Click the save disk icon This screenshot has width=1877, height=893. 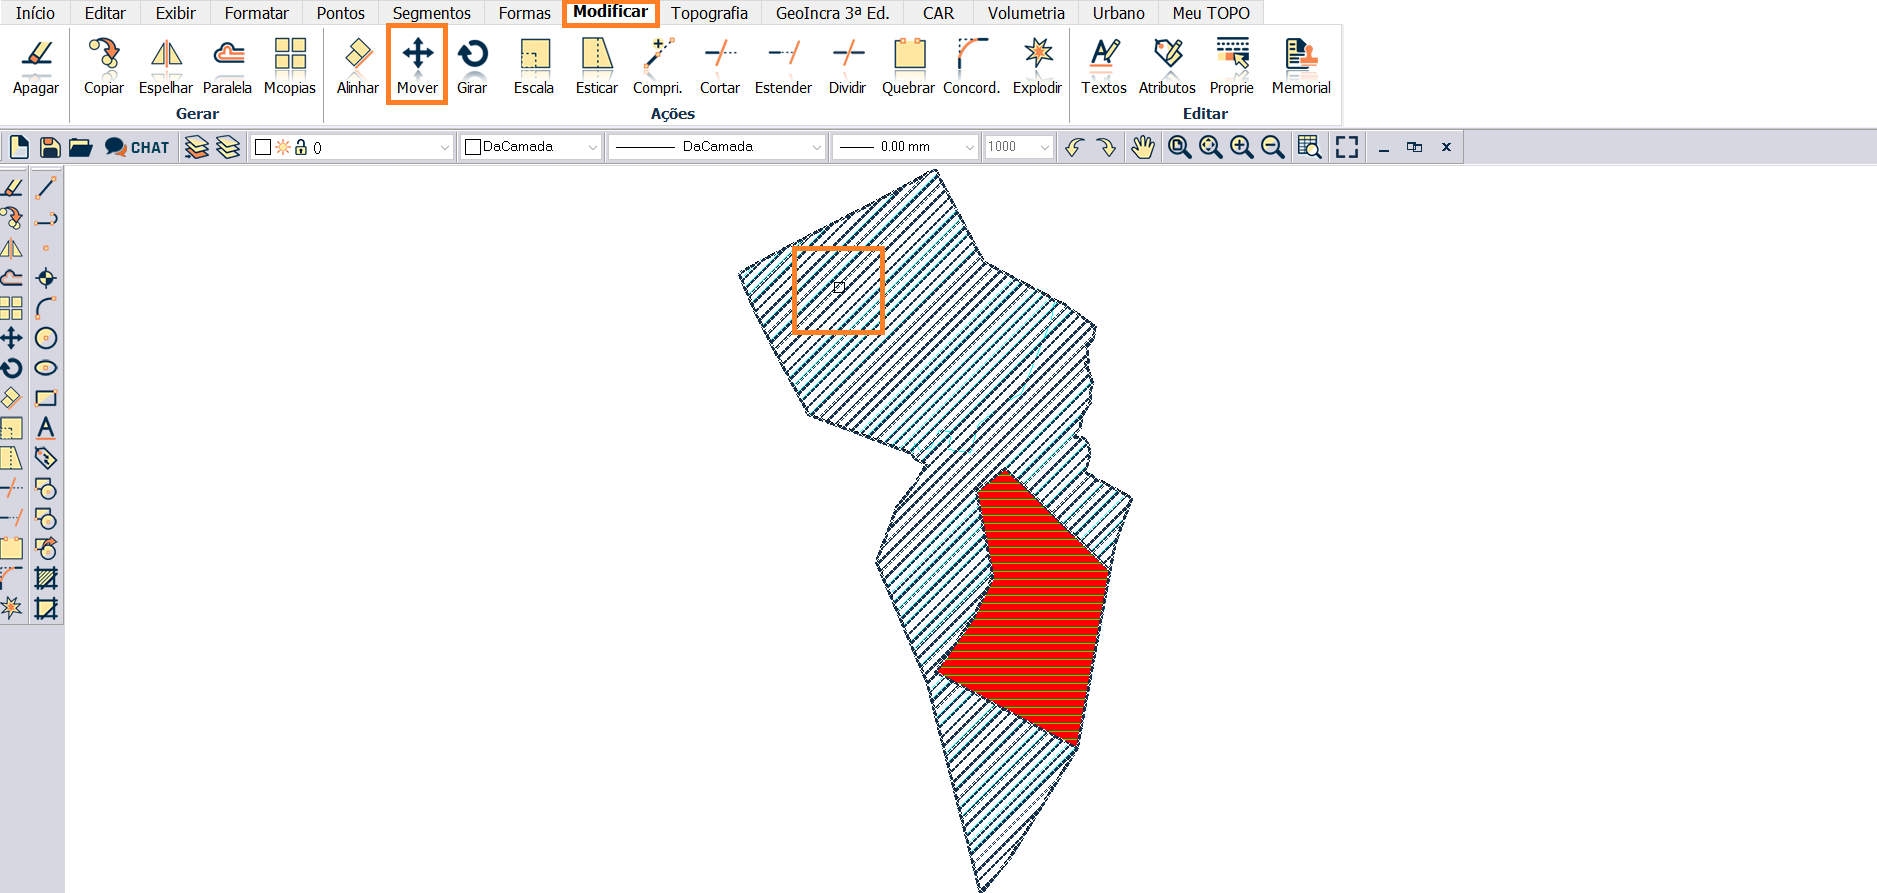(49, 147)
